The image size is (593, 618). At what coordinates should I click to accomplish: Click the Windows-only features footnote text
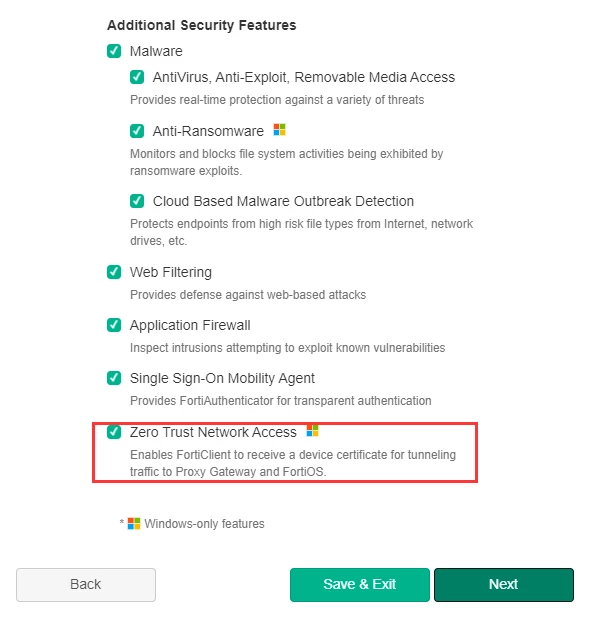pos(204,524)
